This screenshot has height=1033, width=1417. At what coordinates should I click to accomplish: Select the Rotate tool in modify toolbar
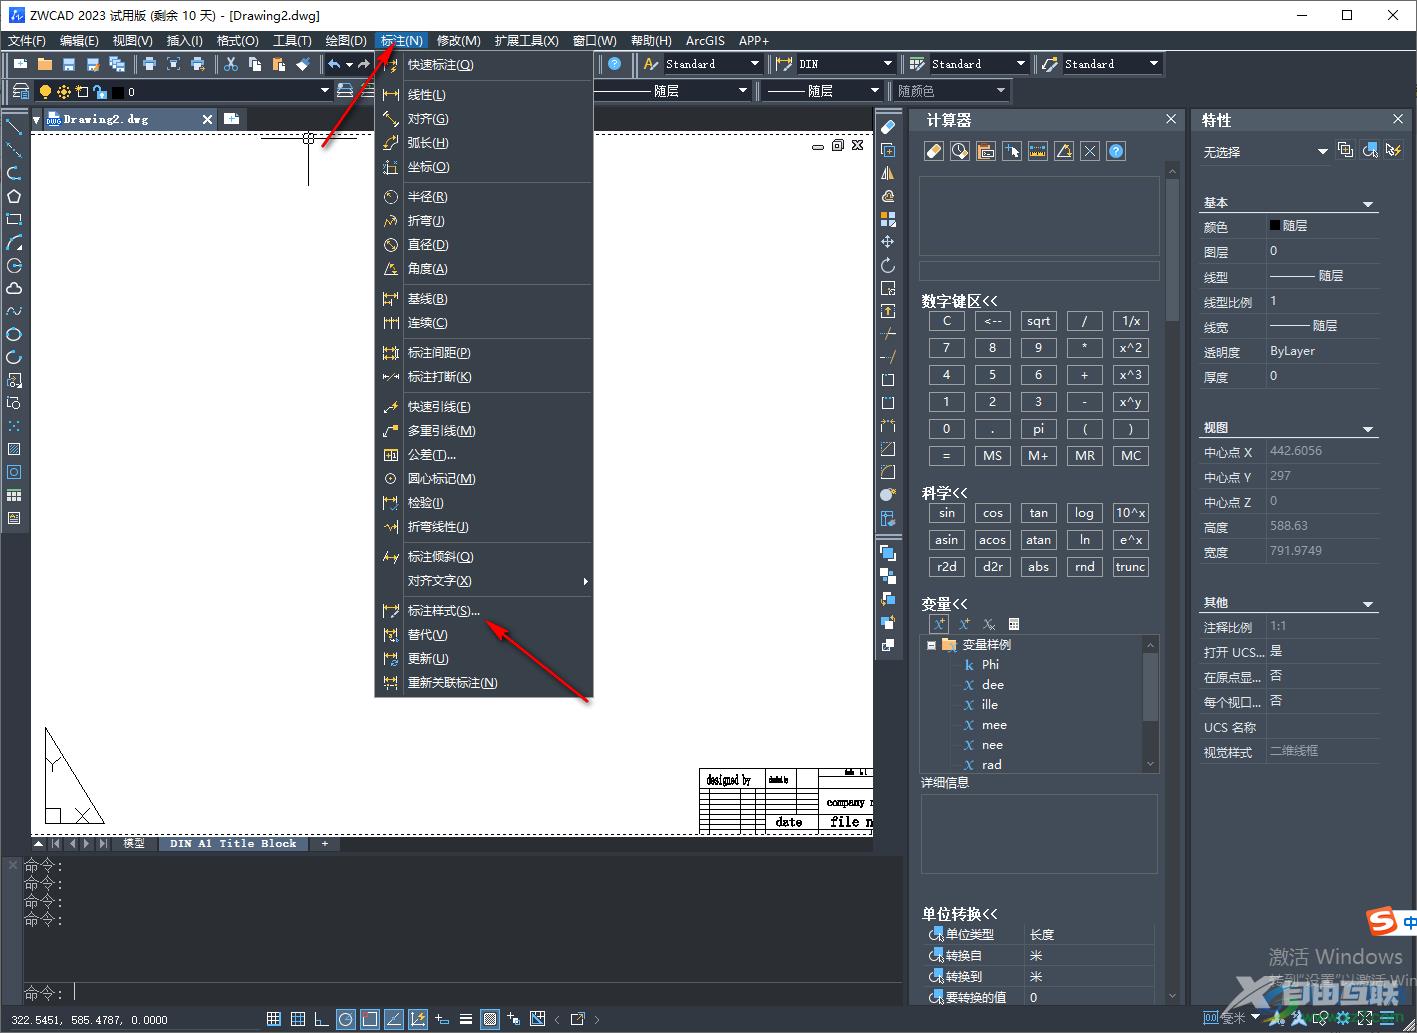[x=887, y=265]
